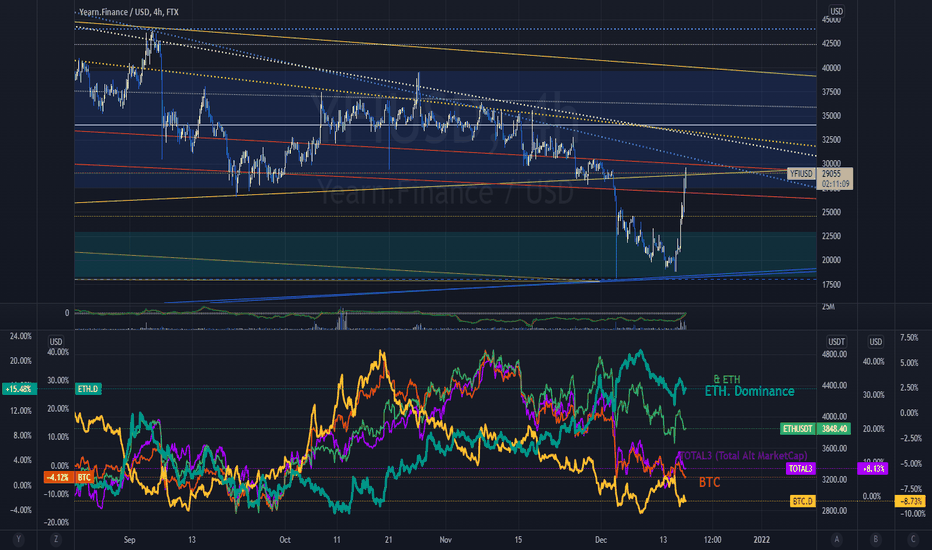Click the B scale letter at the bottom
This screenshot has height=550, width=932.
pos(875,539)
